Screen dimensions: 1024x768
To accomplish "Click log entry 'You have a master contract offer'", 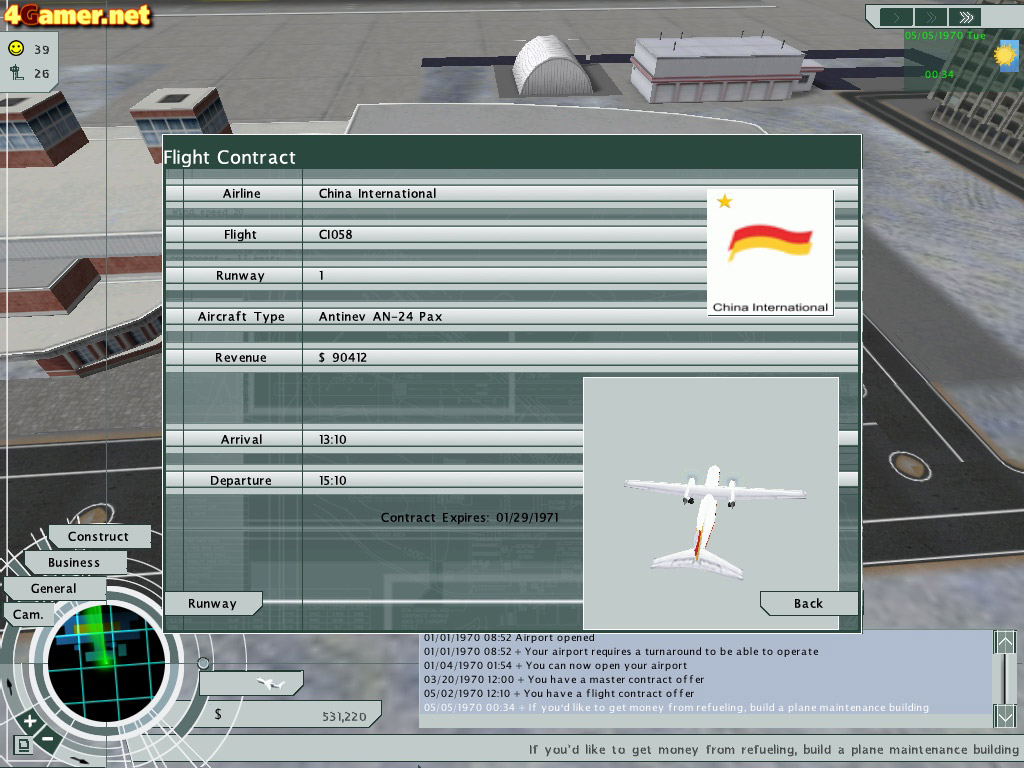I will [x=564, y=679].
